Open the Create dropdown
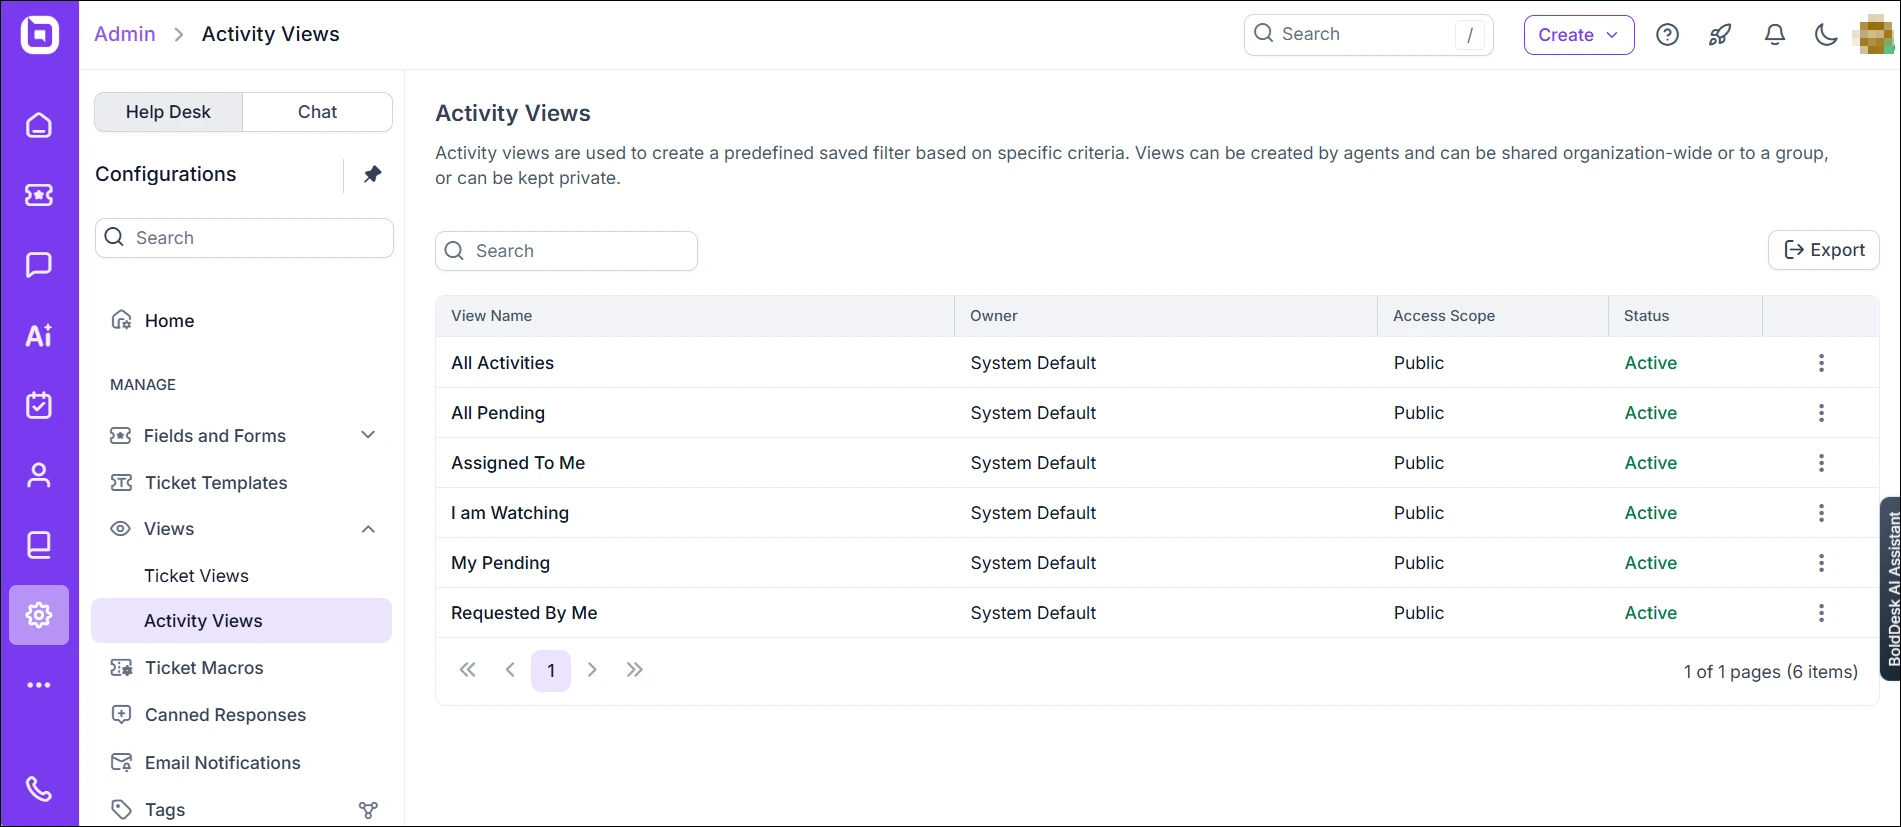Viewport: 1901px width, 827px height. (1578, 35)
